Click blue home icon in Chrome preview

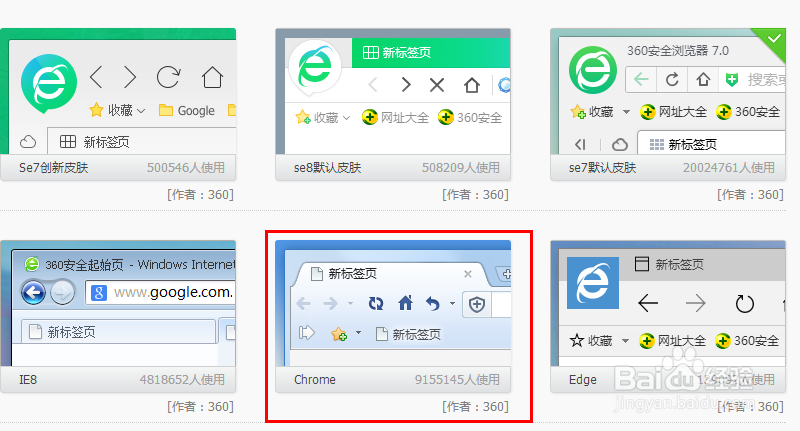coord(405,303)
